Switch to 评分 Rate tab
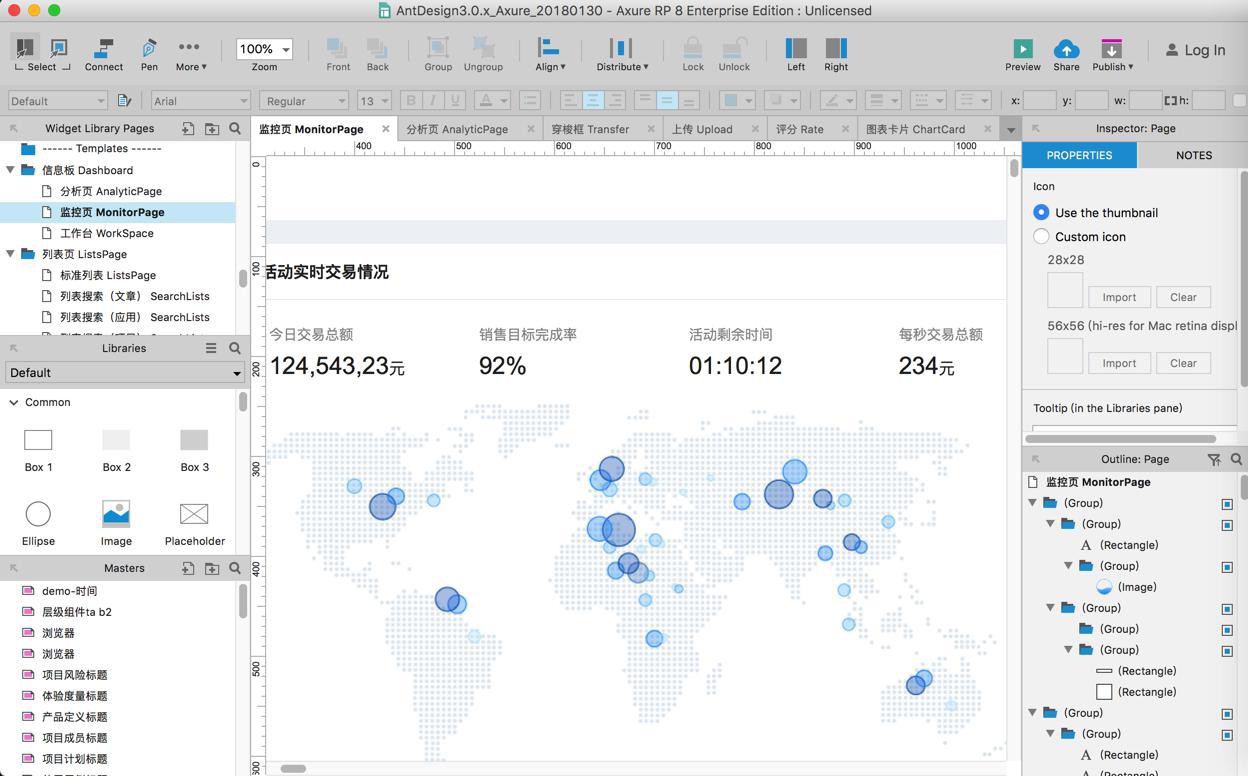1248x776 pixels. coord(800,129)
